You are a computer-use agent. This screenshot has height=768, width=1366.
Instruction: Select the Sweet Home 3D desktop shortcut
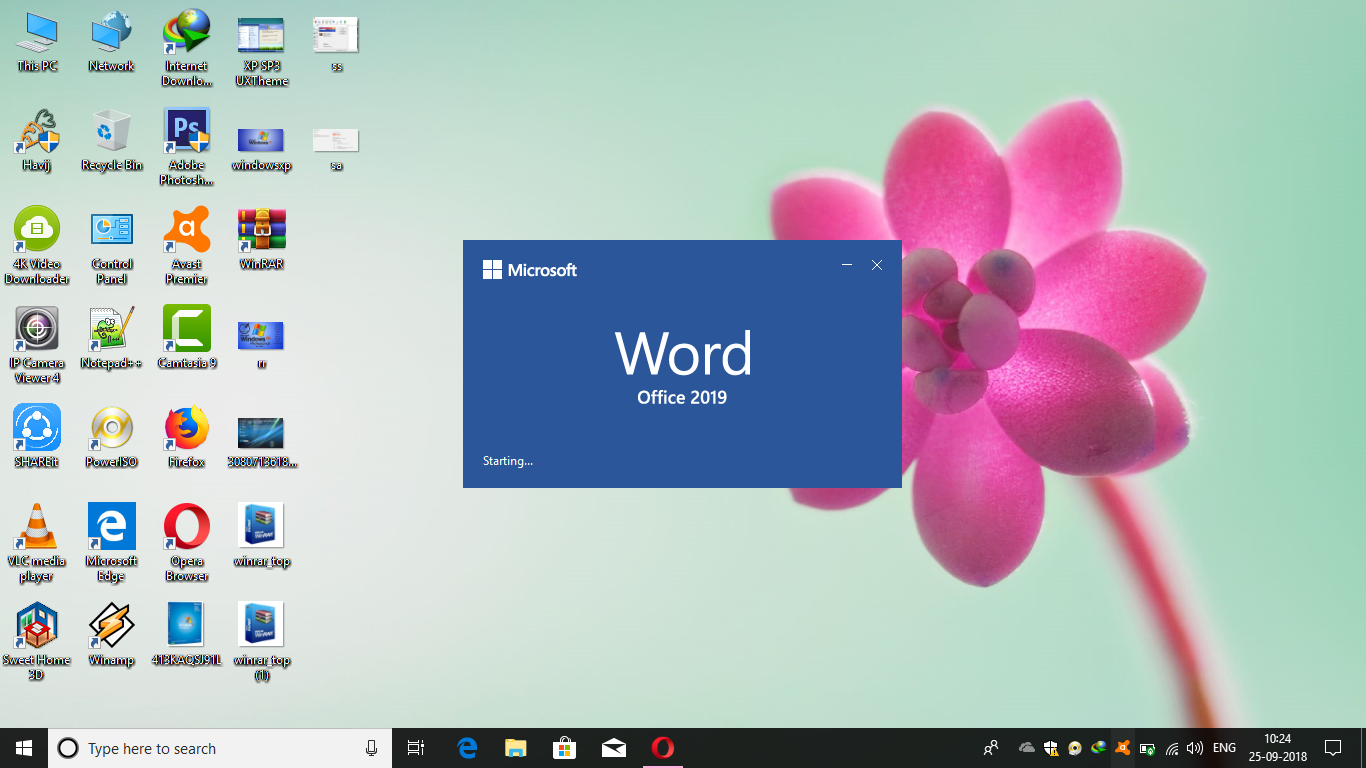pyautogui.click(x=37, y=642)
